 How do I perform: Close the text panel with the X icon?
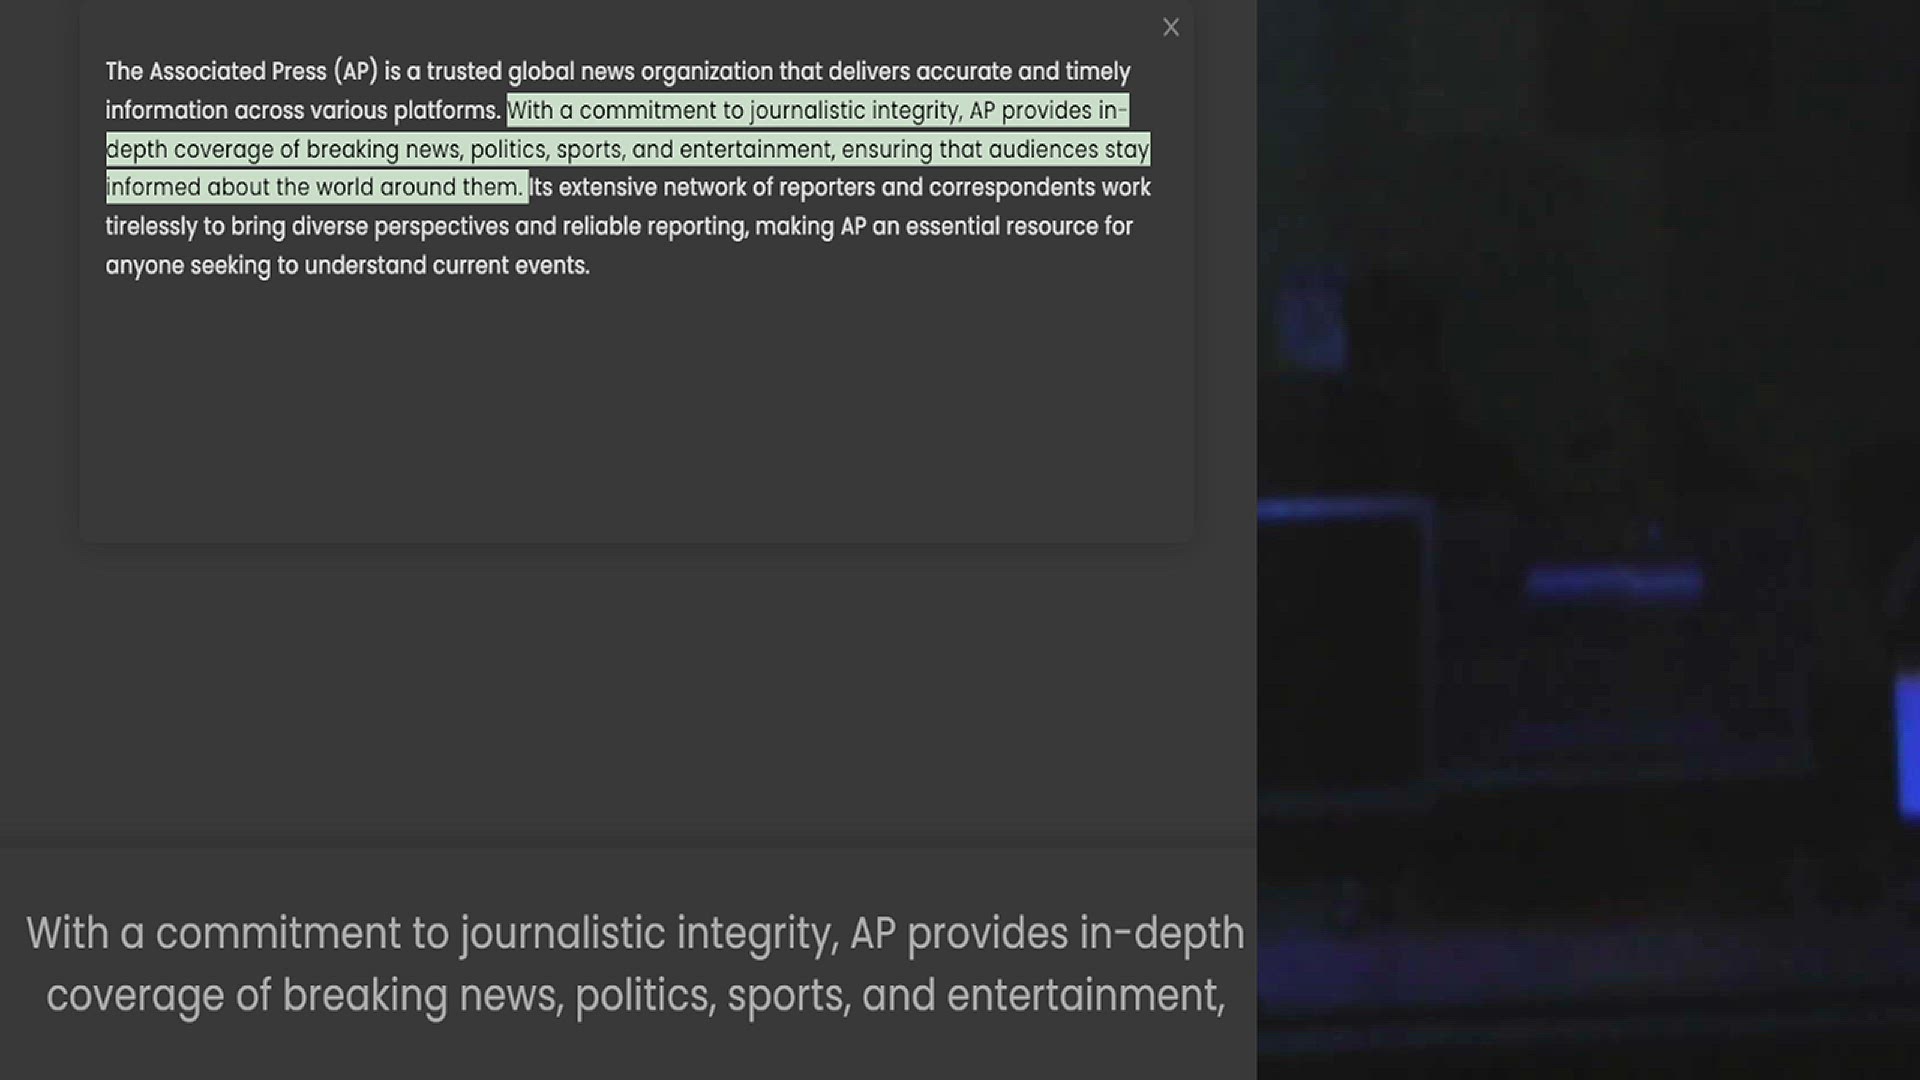tap(1171, 28)
